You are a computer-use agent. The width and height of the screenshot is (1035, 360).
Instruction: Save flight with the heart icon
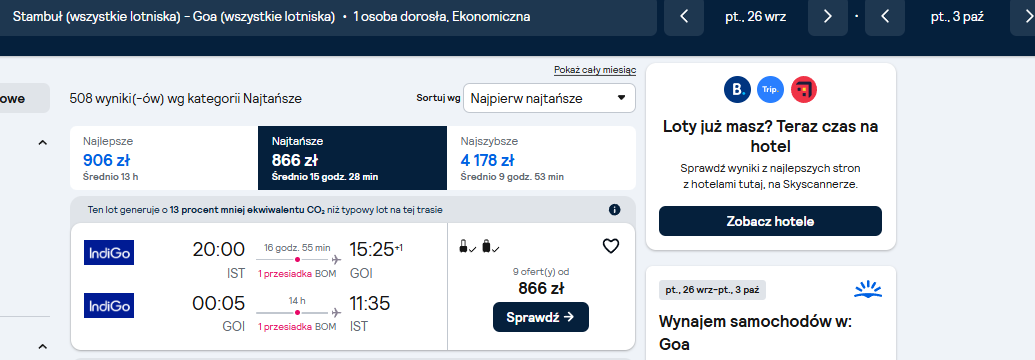(611, 246)
